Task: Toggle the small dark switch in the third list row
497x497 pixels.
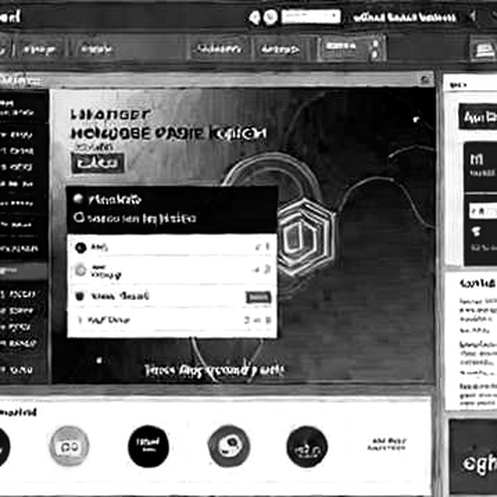Action: coord(258,297)
